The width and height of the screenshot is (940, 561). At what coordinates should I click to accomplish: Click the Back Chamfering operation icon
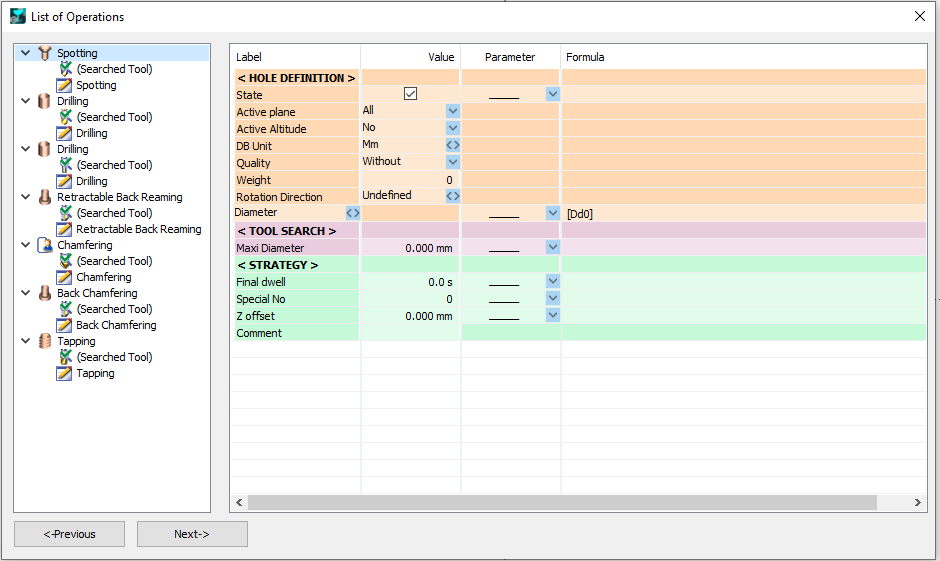[44, 293]
